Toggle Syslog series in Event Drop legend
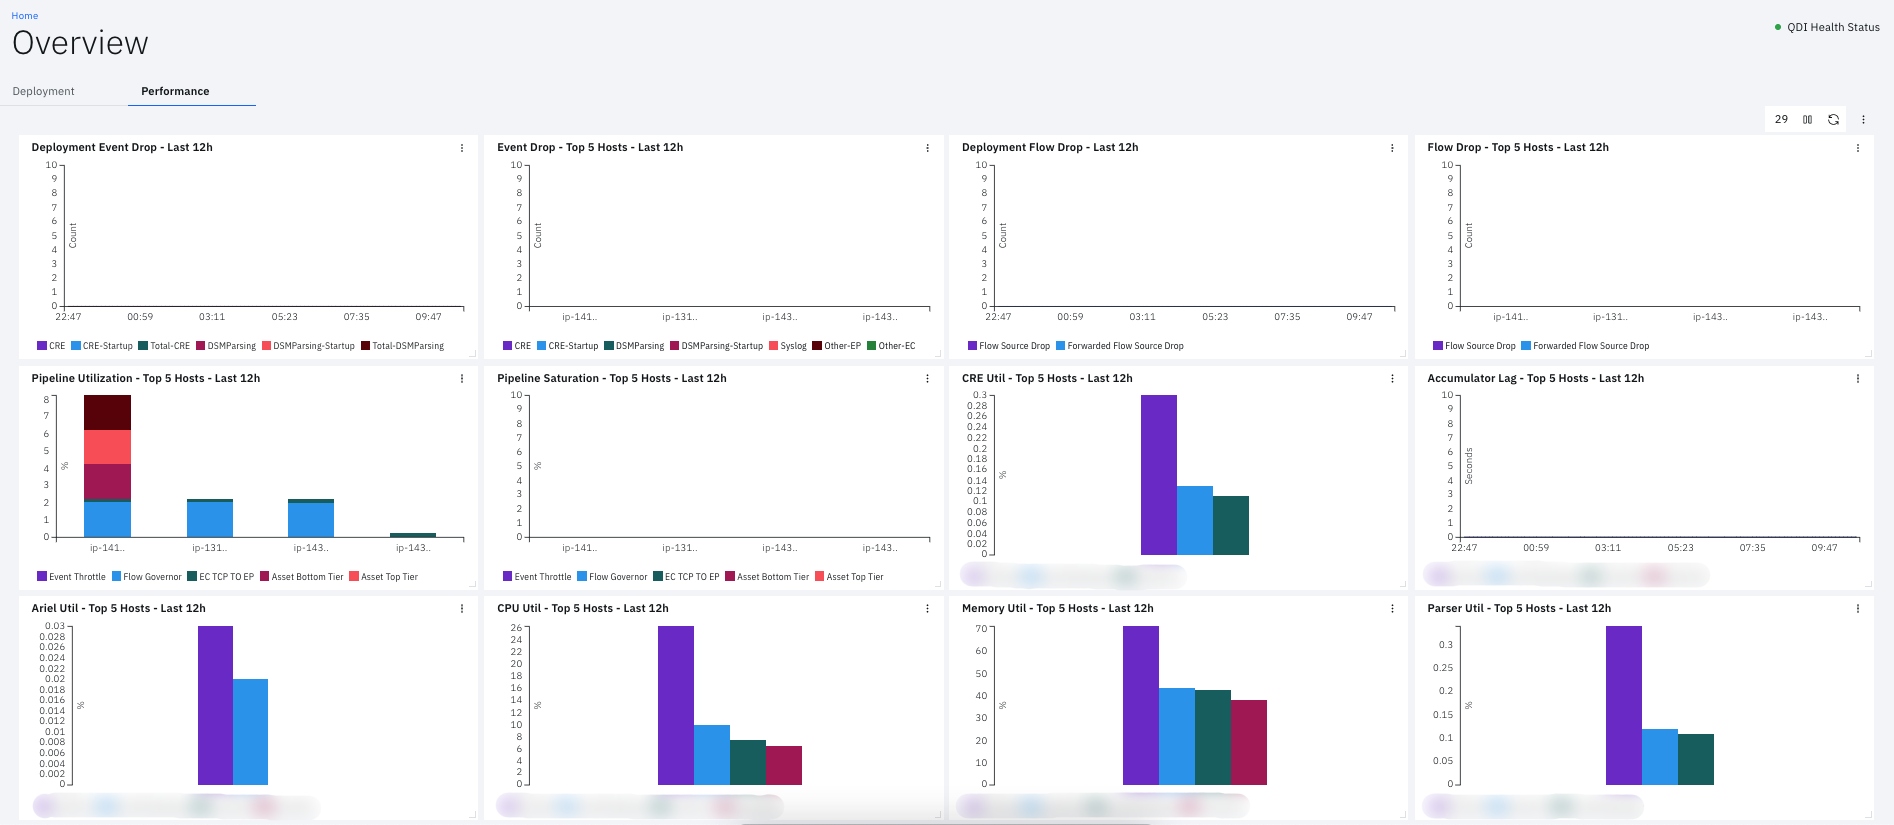The image size is (1894, 825). coord(788,346)
